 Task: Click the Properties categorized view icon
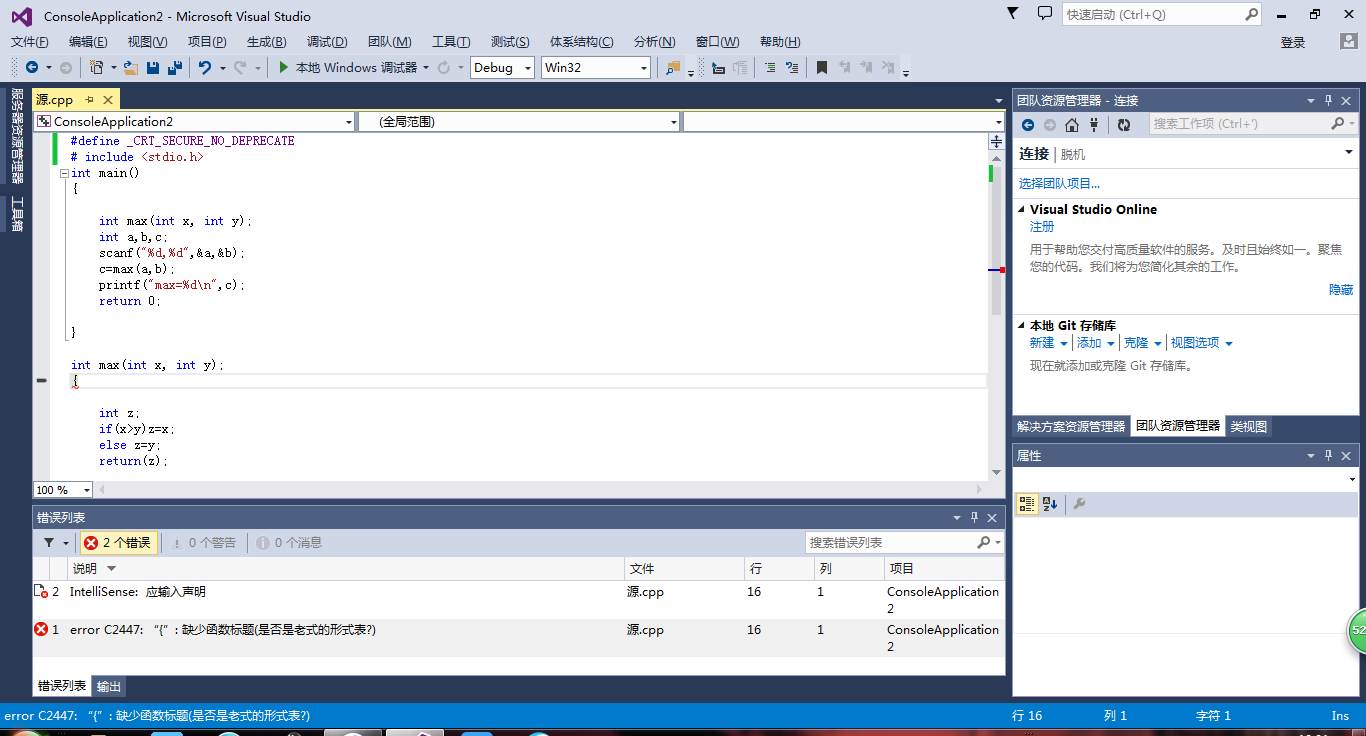[1027, 504]
